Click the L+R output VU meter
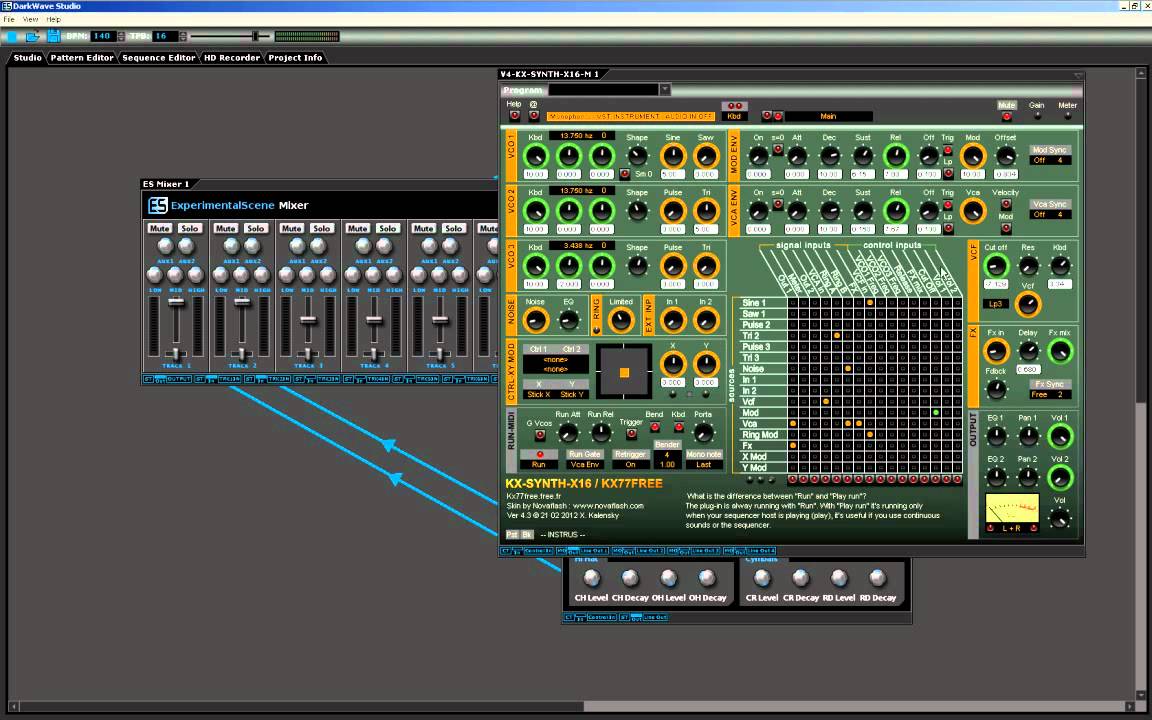Image resolution: width=1152 pixels, height=720 pixels. coord(1012,509)
